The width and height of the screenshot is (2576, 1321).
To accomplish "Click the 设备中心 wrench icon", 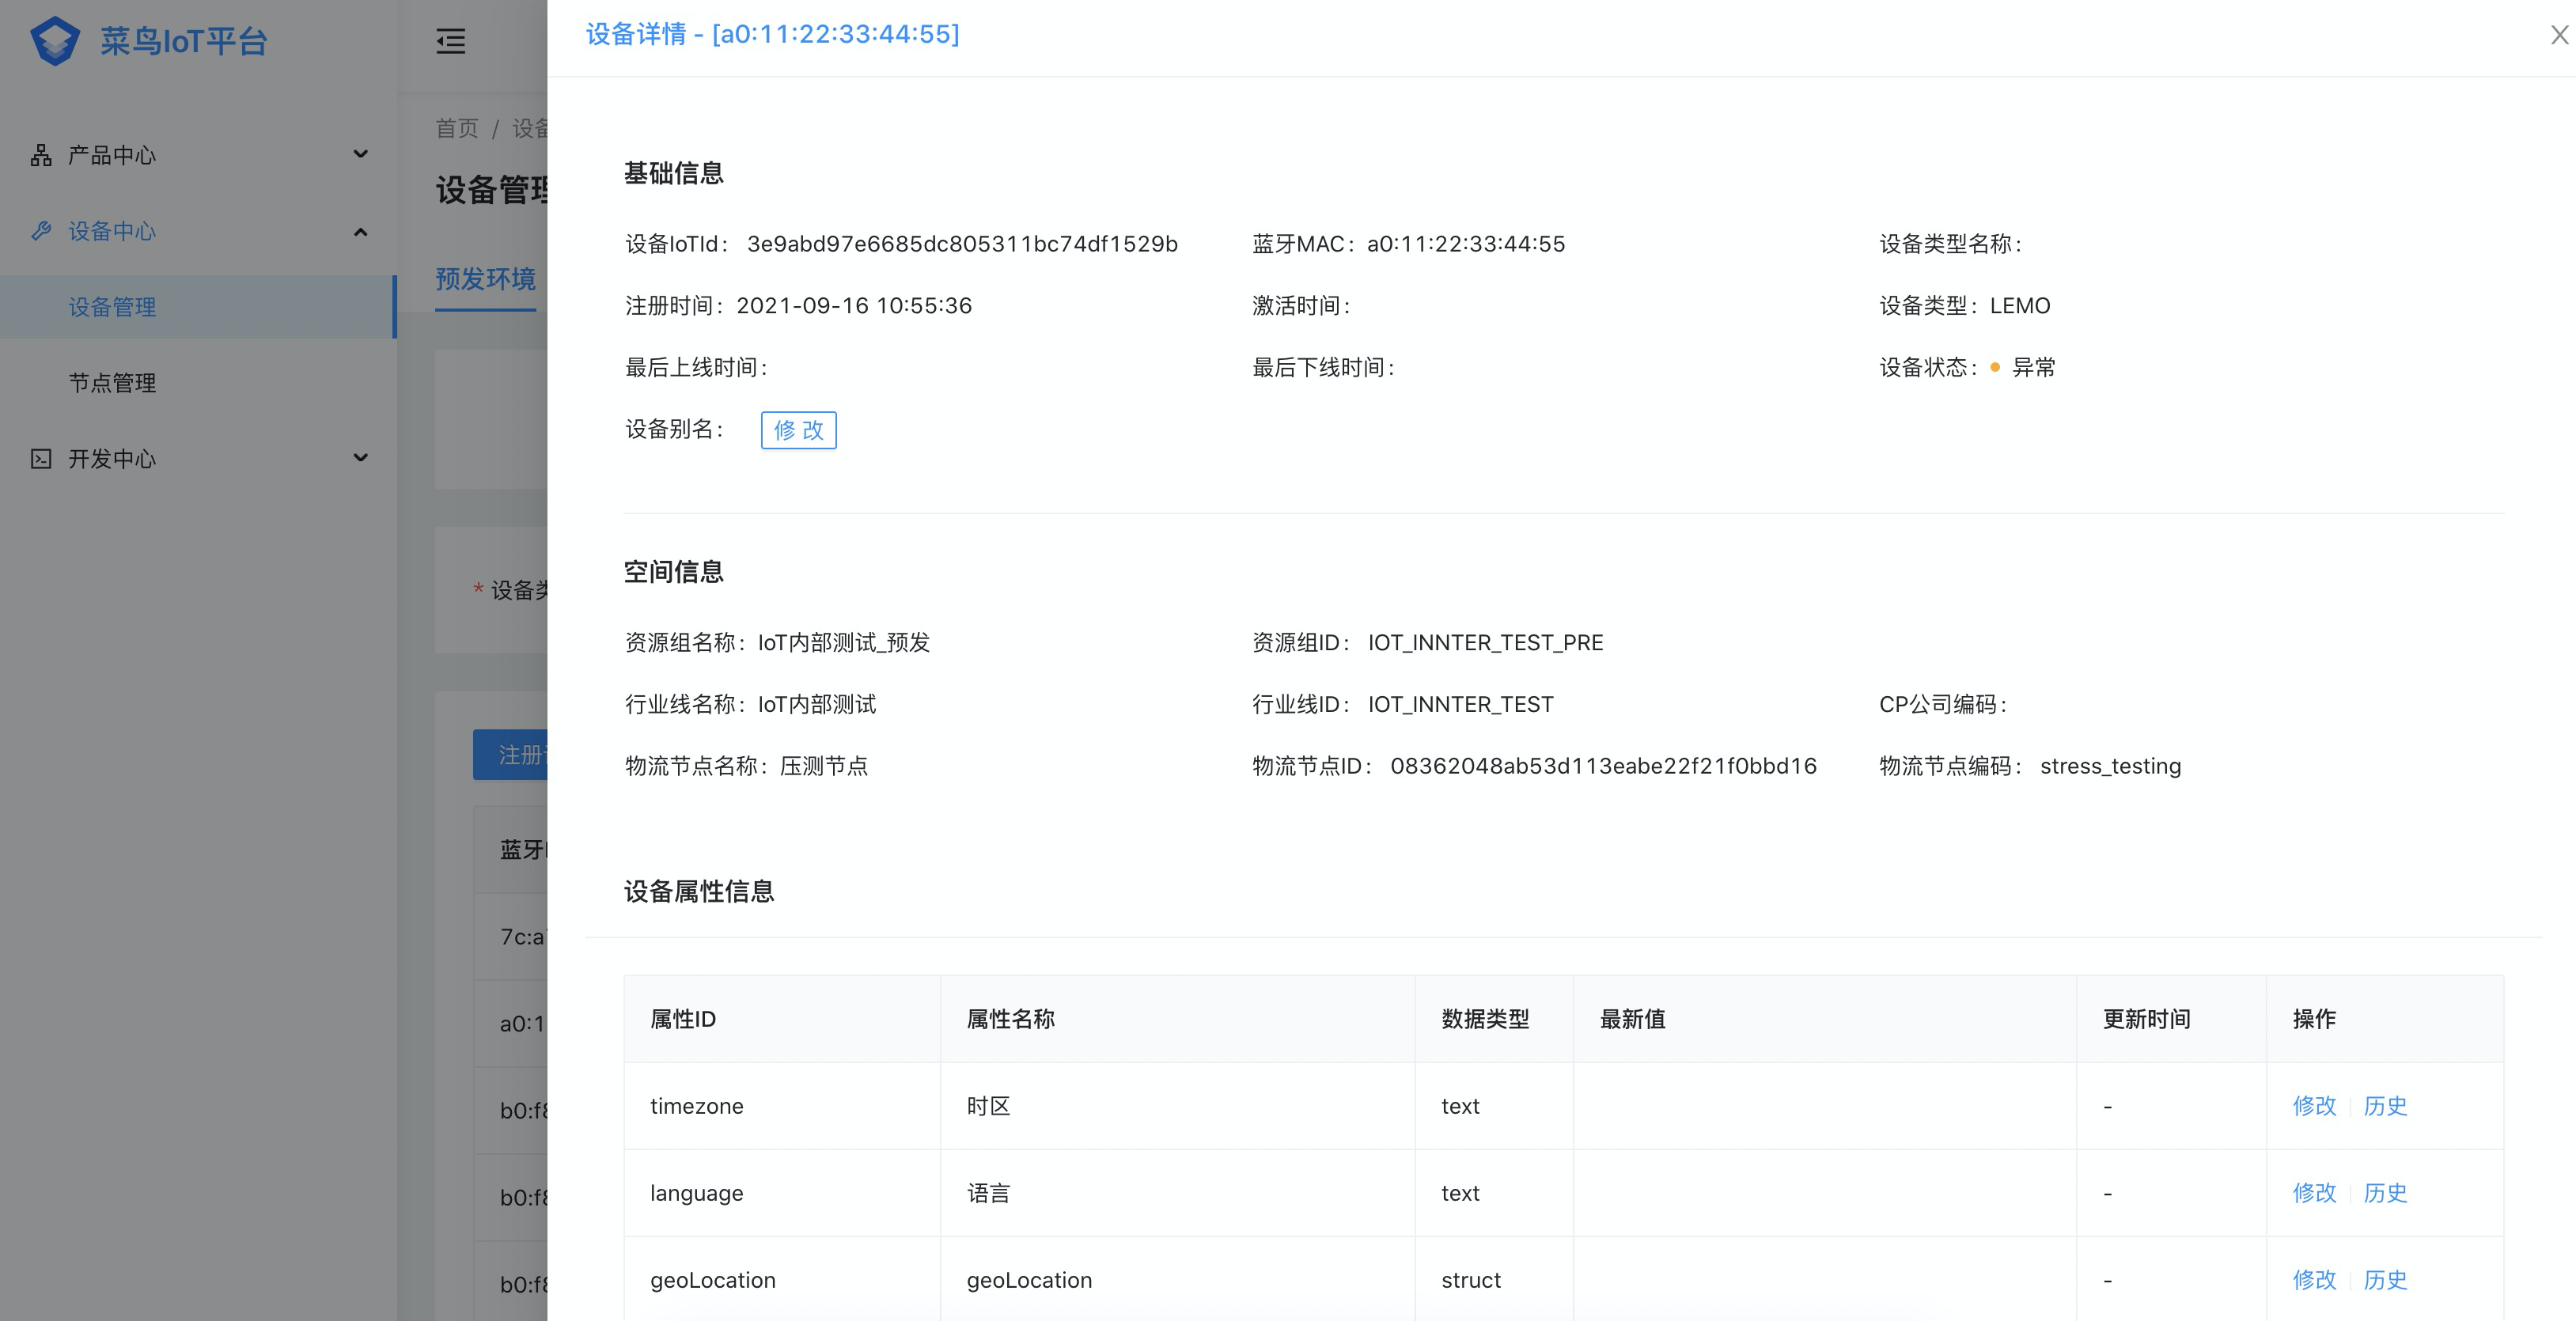I will click(x=41, y=231).
